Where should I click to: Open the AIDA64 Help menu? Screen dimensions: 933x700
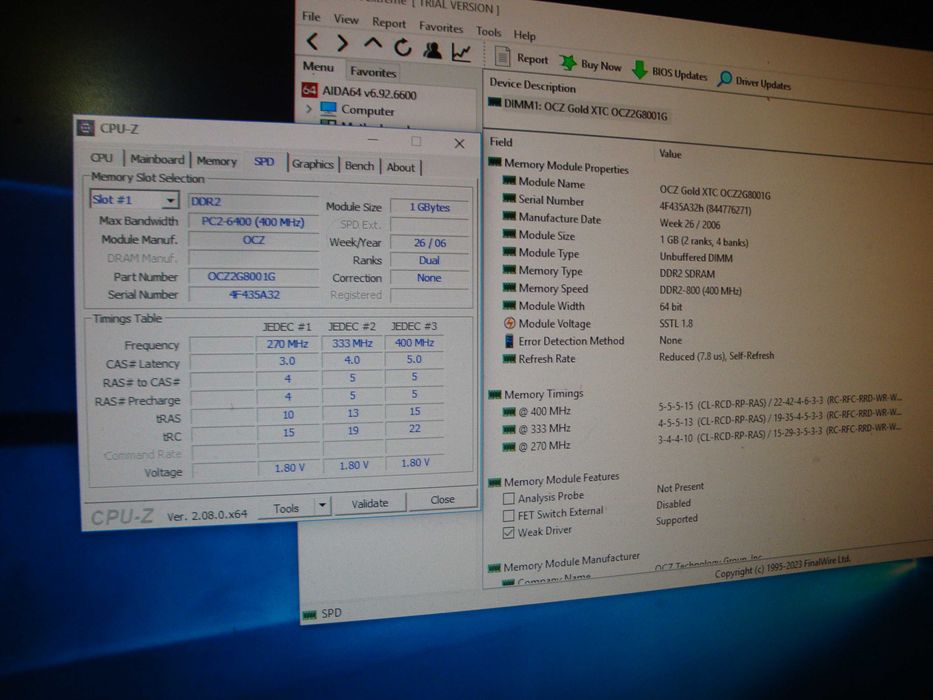[x=524, y=35]
